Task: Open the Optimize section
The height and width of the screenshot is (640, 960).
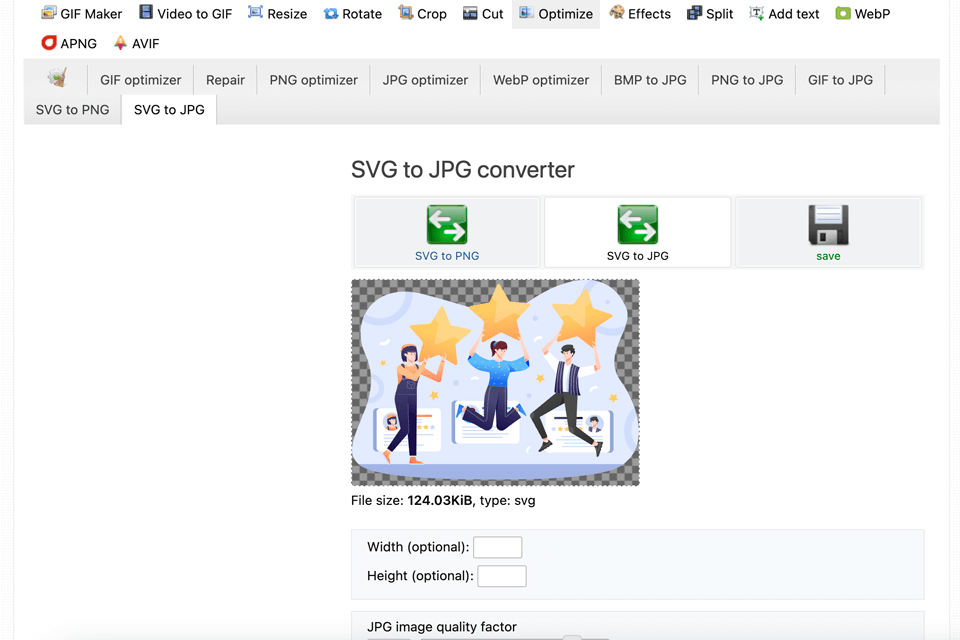Action: [x=556, y=13]
